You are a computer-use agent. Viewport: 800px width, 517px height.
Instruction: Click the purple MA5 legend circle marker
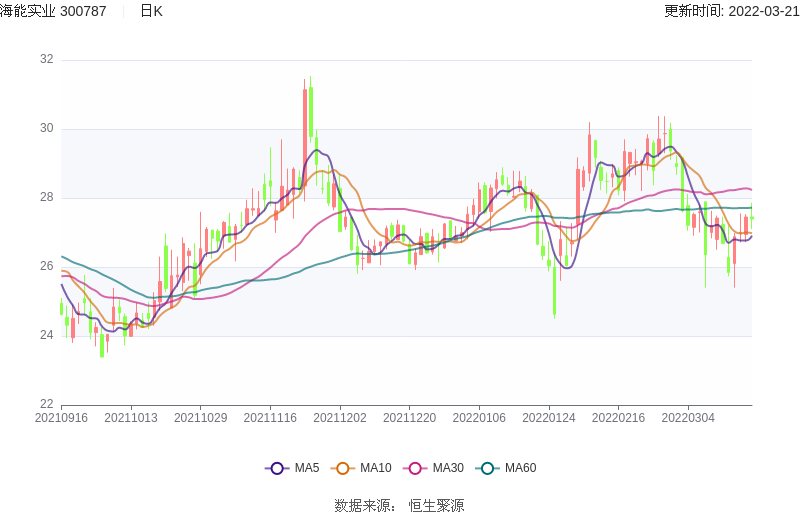277,468
